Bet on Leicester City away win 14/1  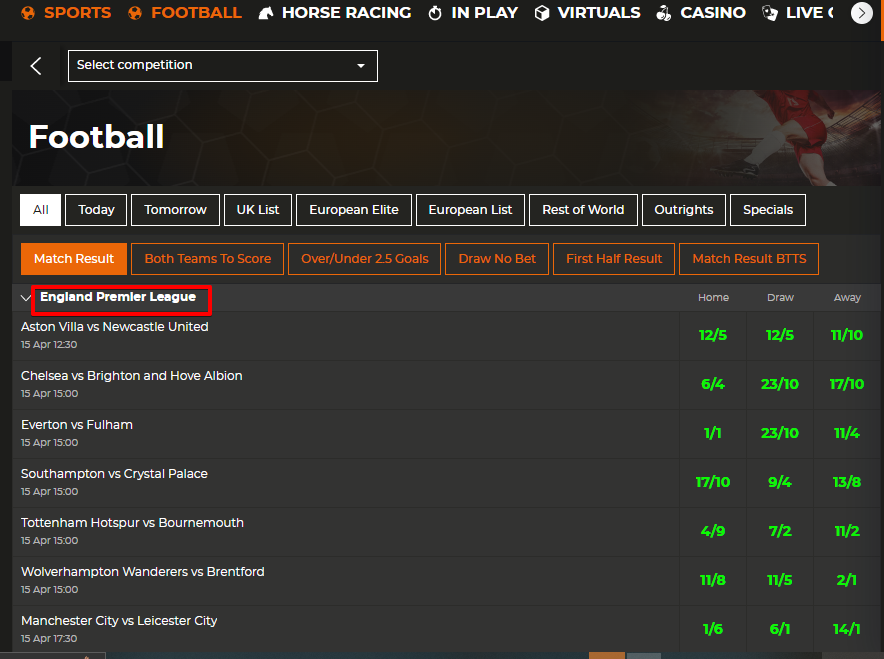tap(847, 629)
